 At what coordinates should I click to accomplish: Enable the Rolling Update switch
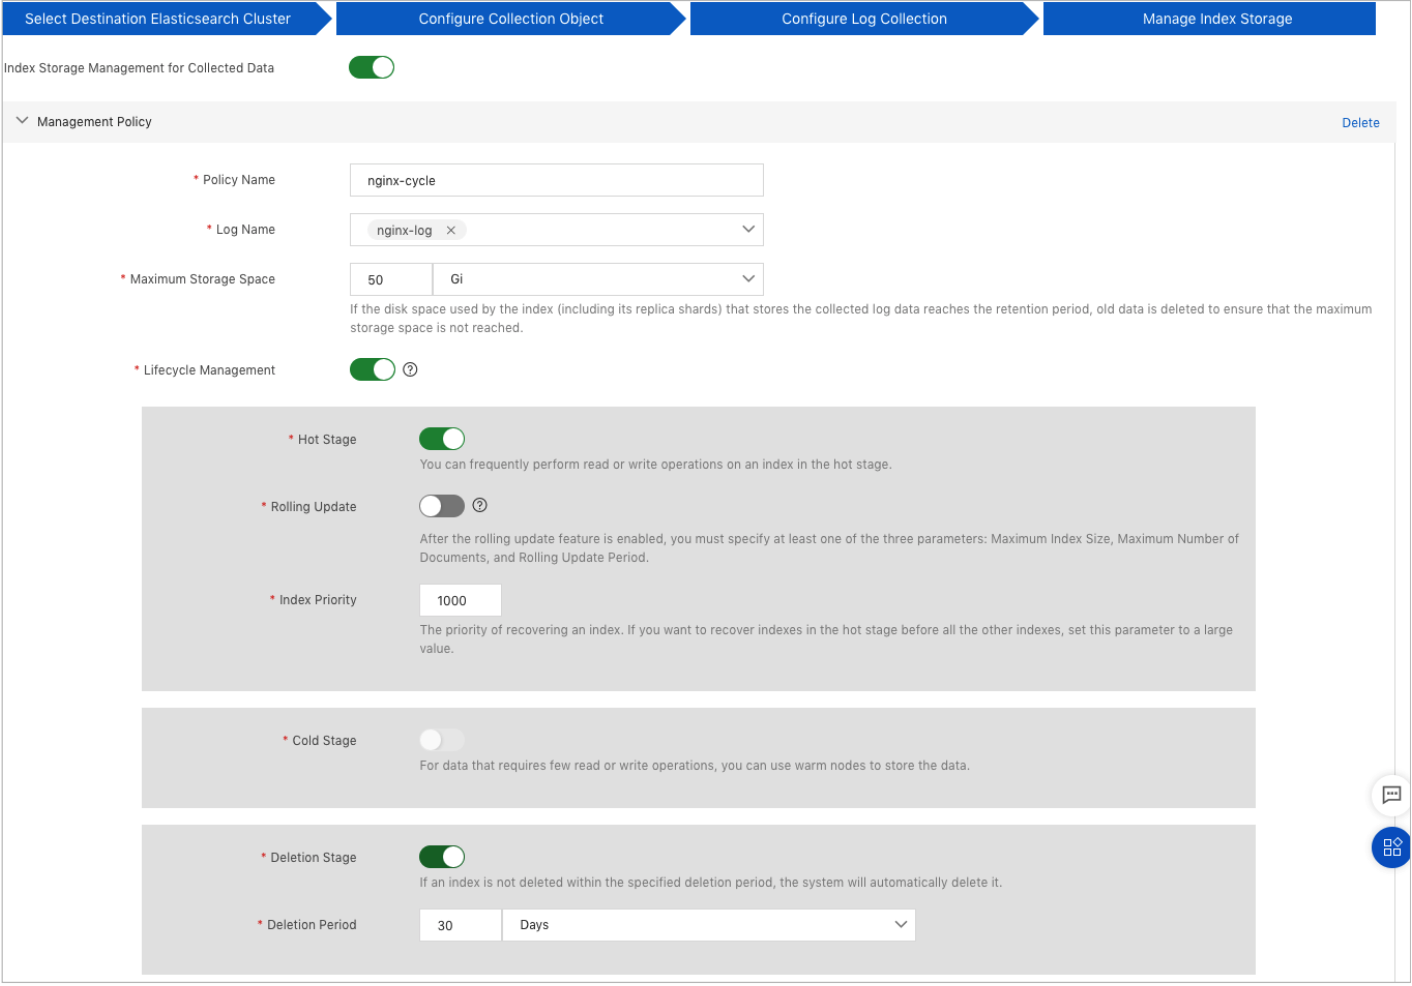point(442,506)
